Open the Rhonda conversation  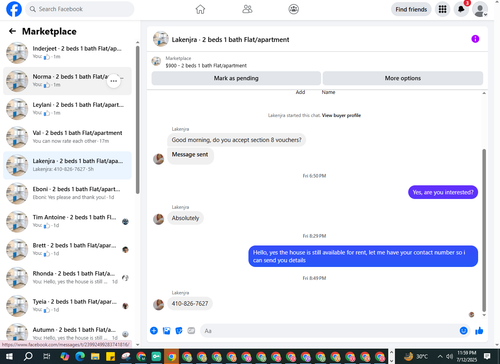[67, 278]
